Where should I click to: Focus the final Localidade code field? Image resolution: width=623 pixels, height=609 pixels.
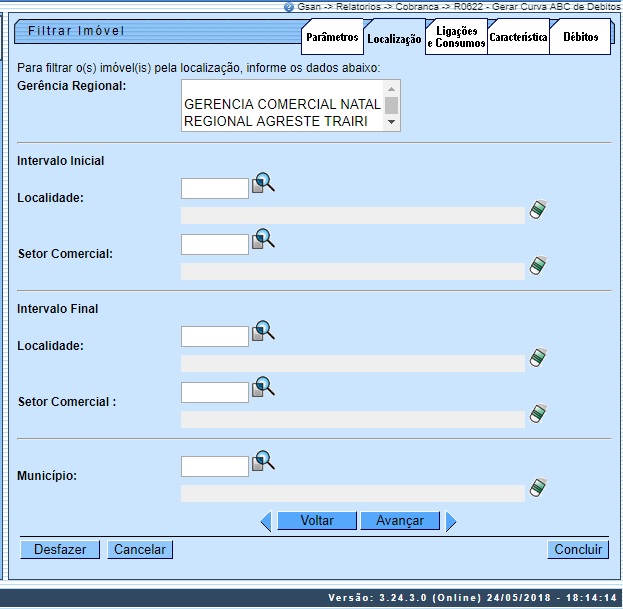215,336
